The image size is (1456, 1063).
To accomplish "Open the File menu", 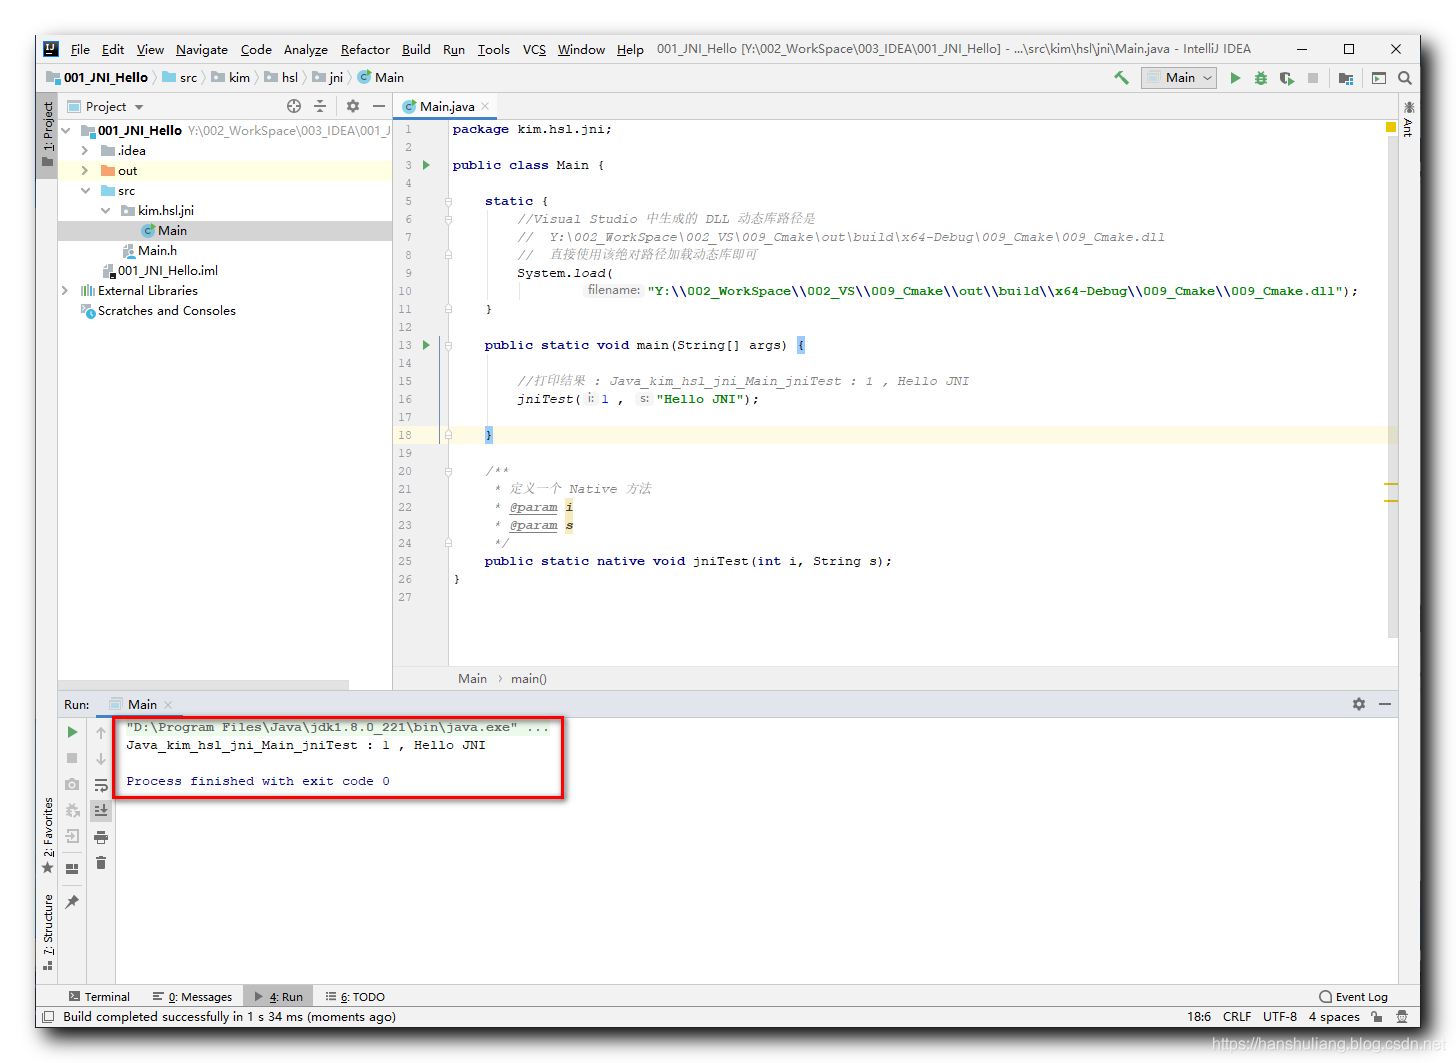I will (x=80, y=49).
